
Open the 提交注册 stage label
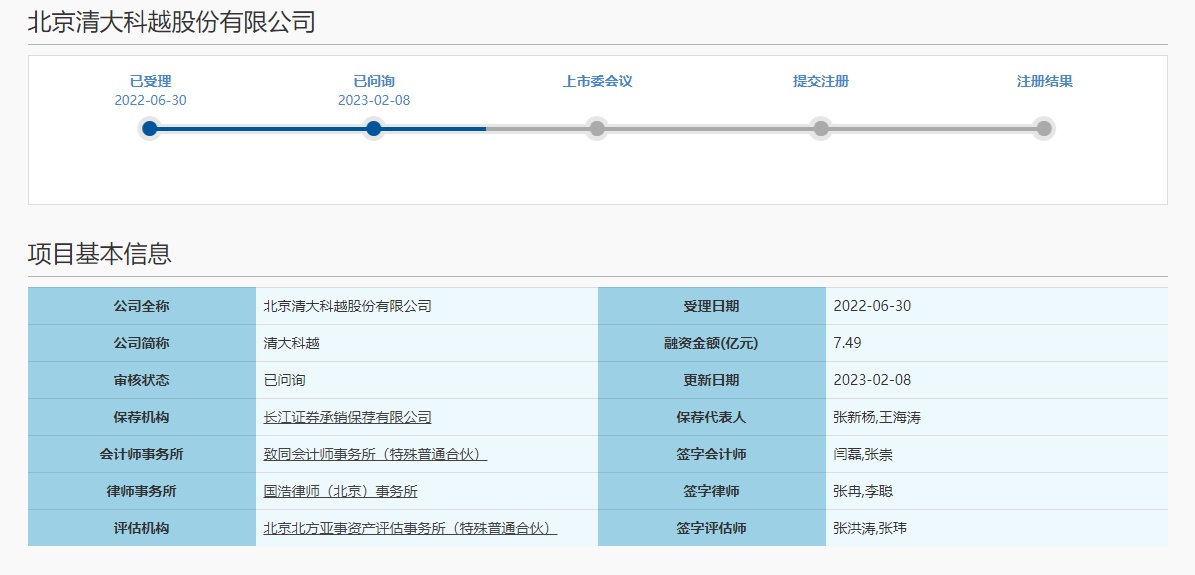(821, 81)
